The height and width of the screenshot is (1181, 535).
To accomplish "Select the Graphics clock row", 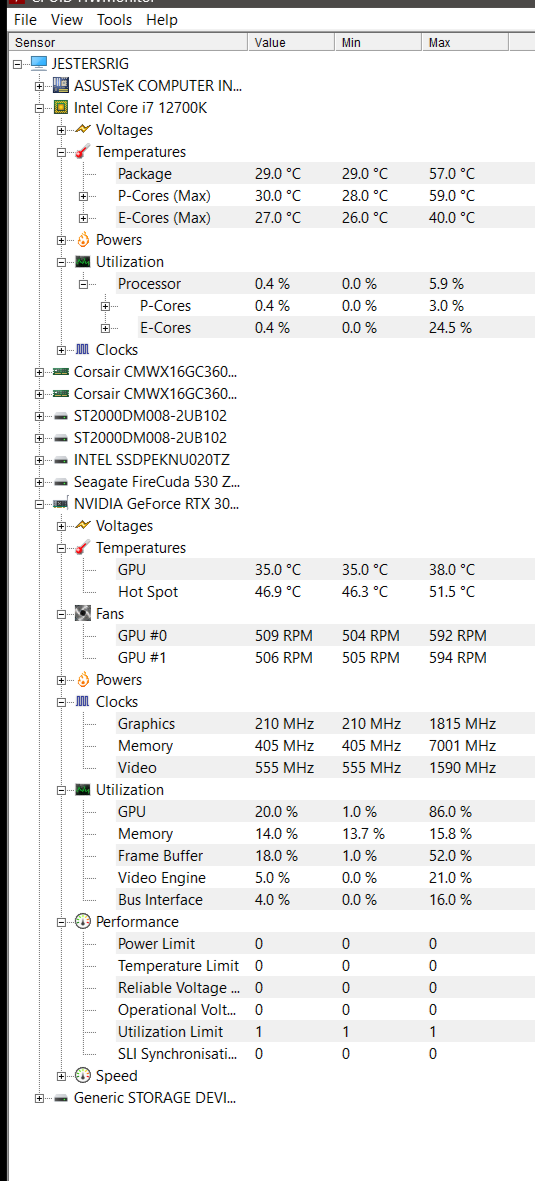I will click(325, 724).
